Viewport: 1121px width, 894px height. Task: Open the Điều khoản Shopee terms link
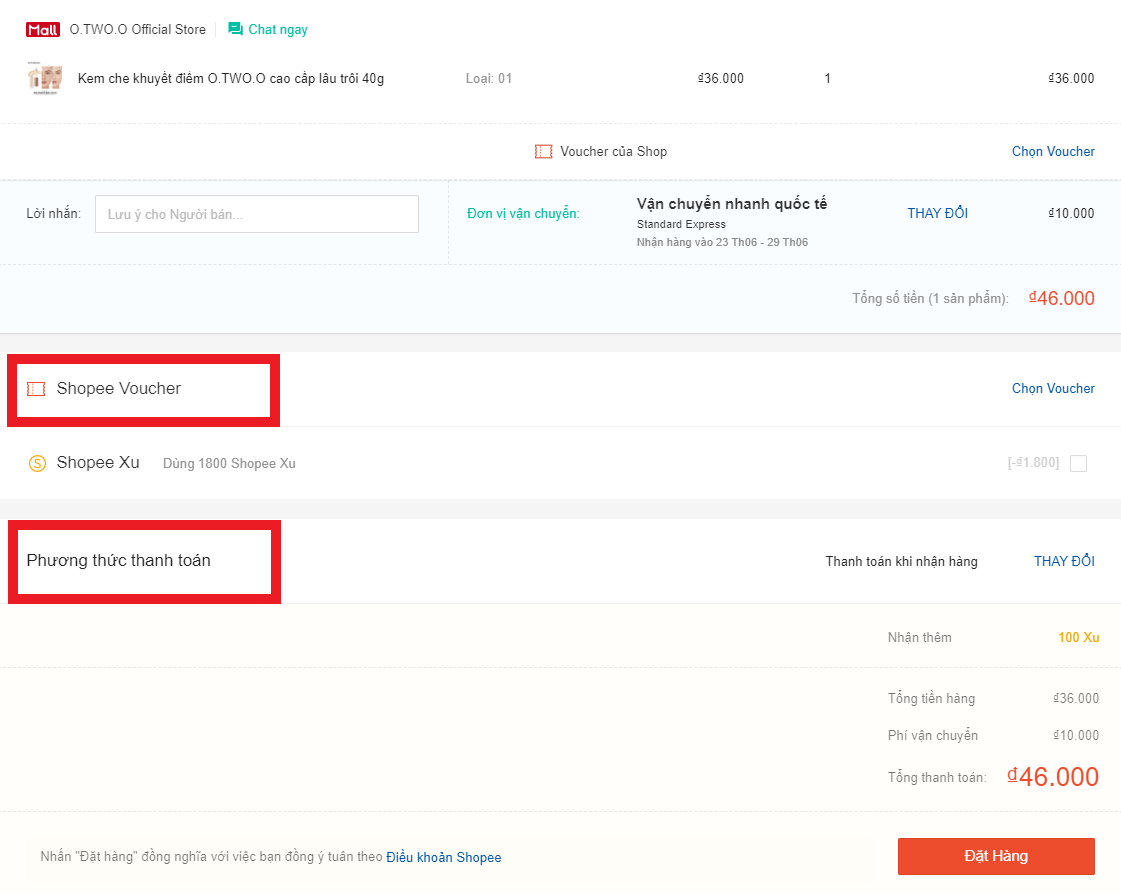pos(444,857)
